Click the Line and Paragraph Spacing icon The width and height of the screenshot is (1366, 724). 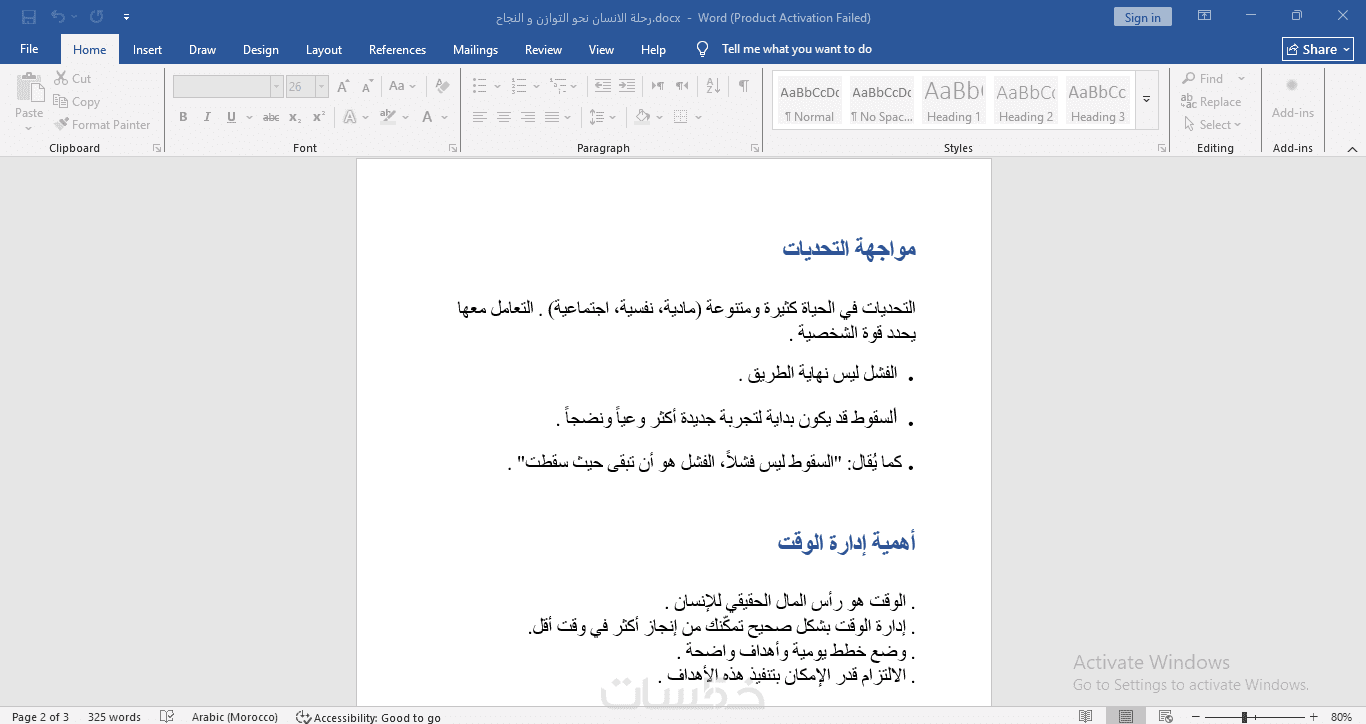(x=598, y=117)
